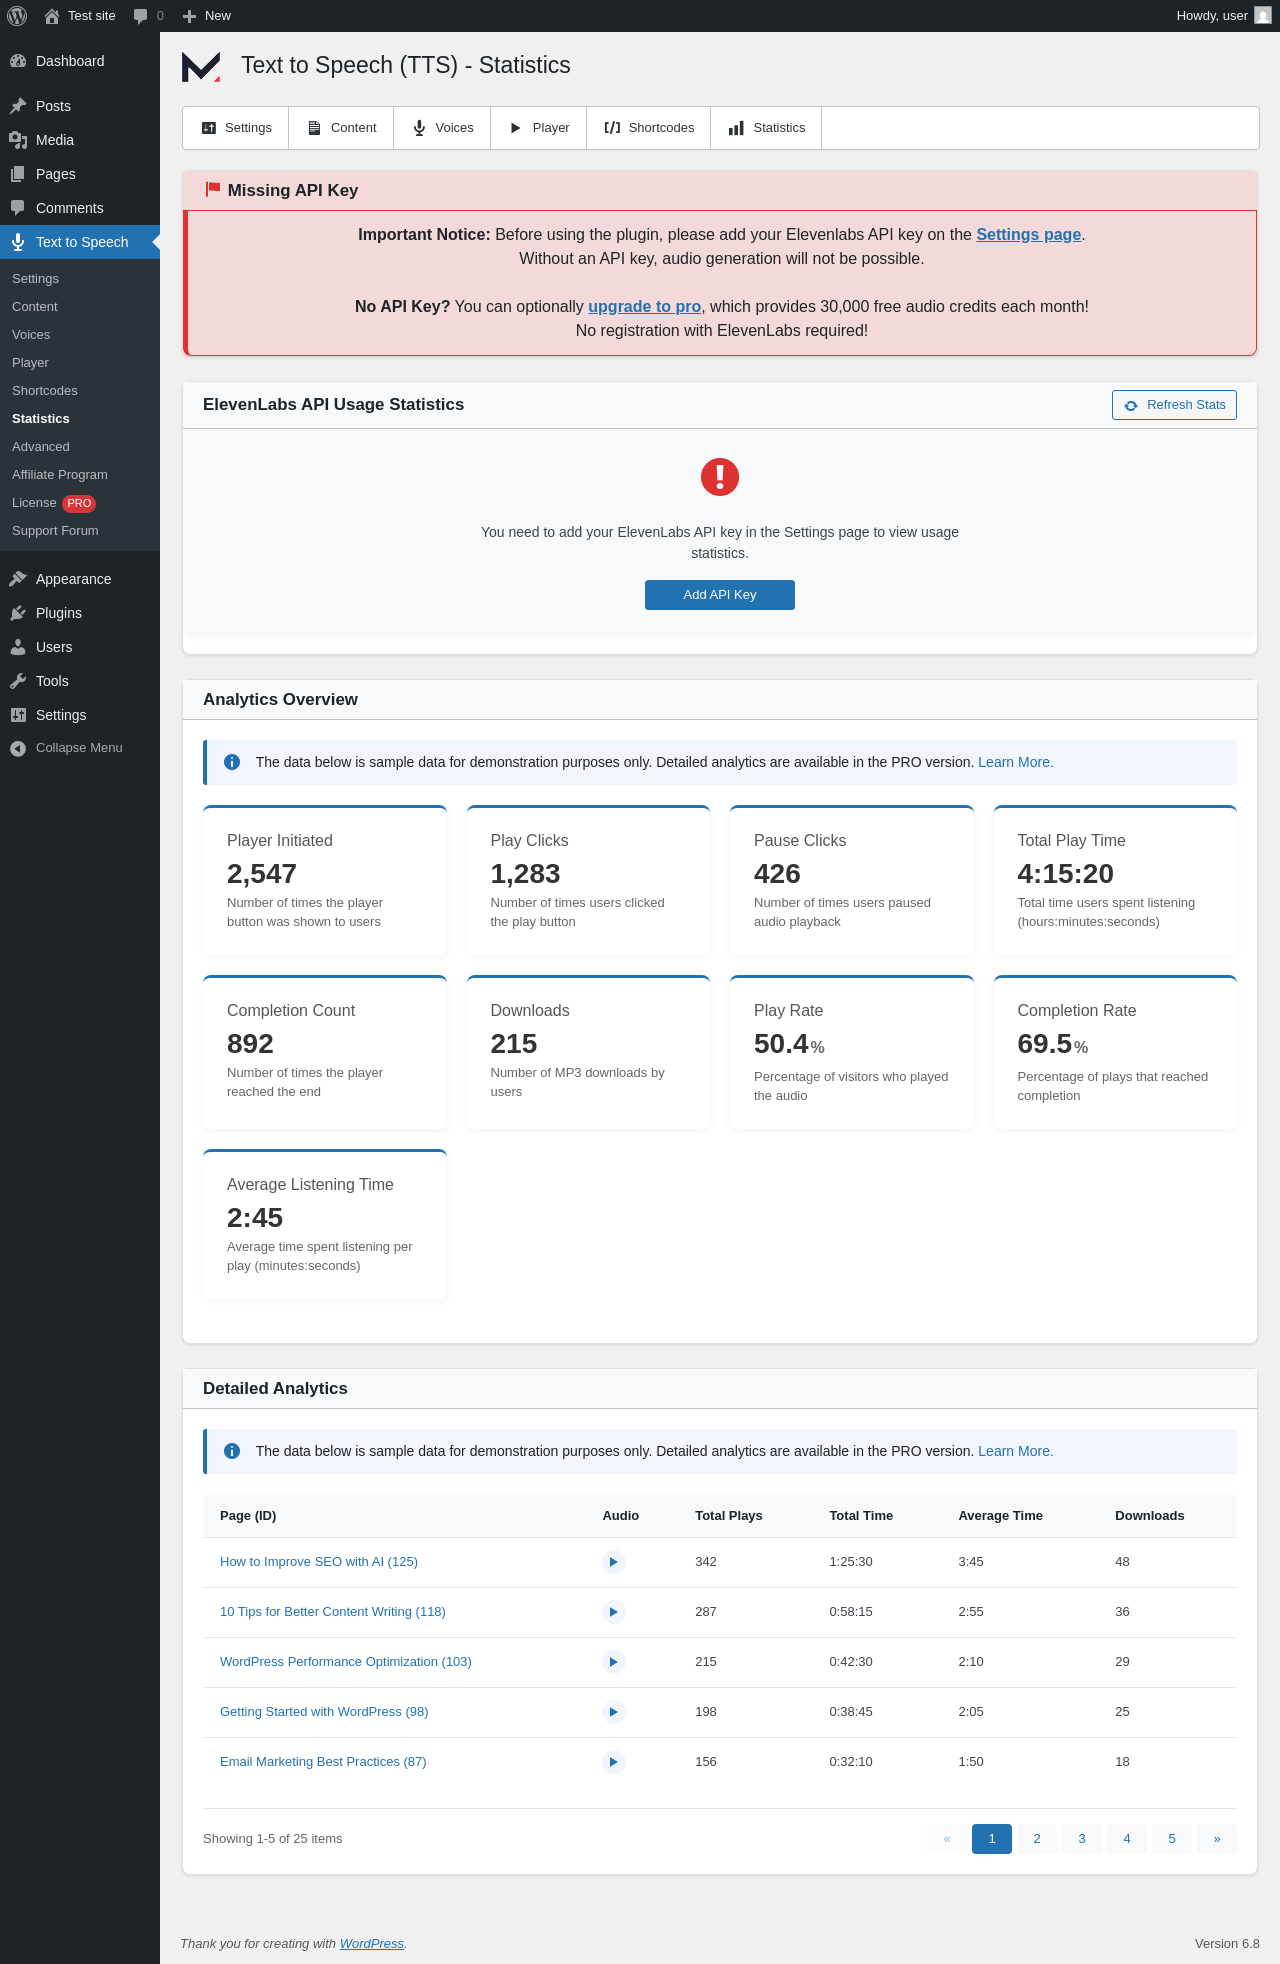Open Appearance menu
This screenshot has width=1280, height=1964.
(x=80, y=579)
